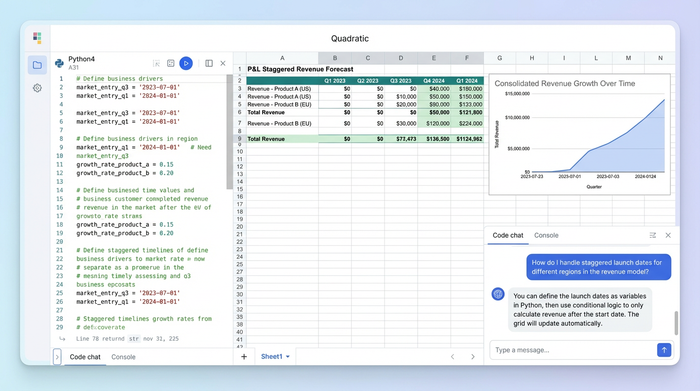Switch to Console tab below editor
Screen dimensions: 700x391
pyautogui.click(x=123, y=357)
